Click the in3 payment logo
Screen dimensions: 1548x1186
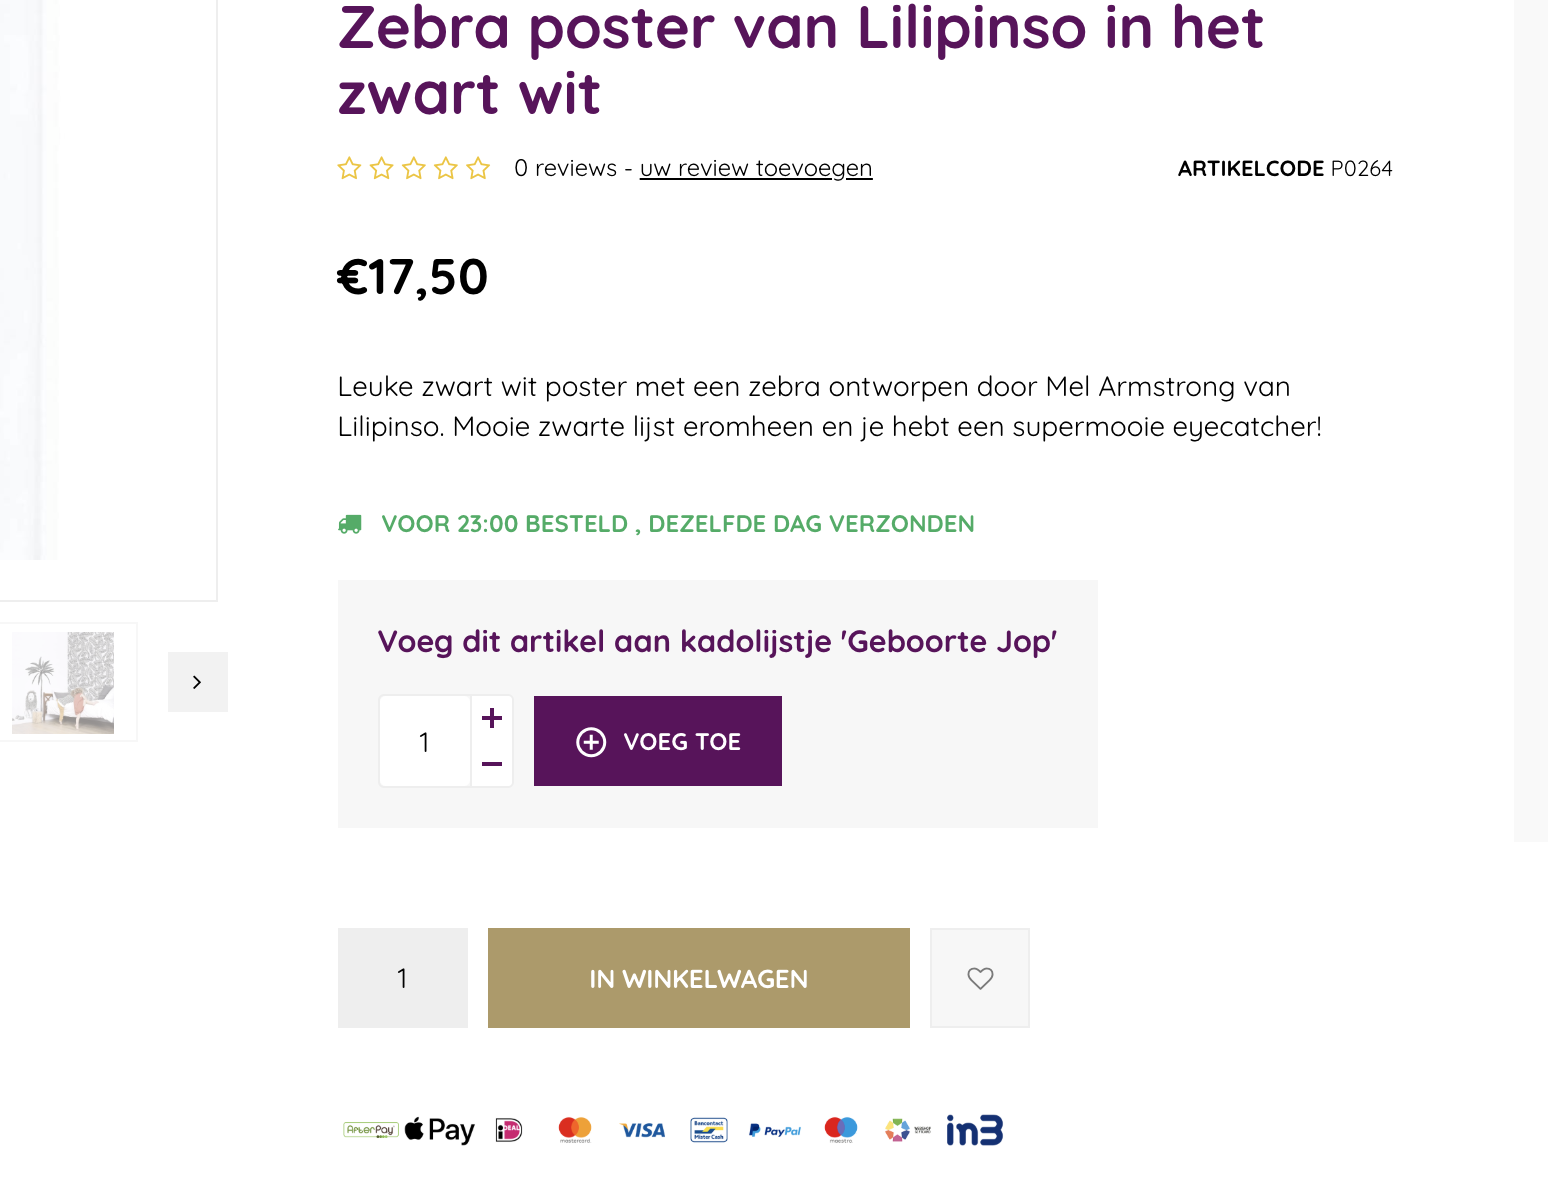[974, 1130]
